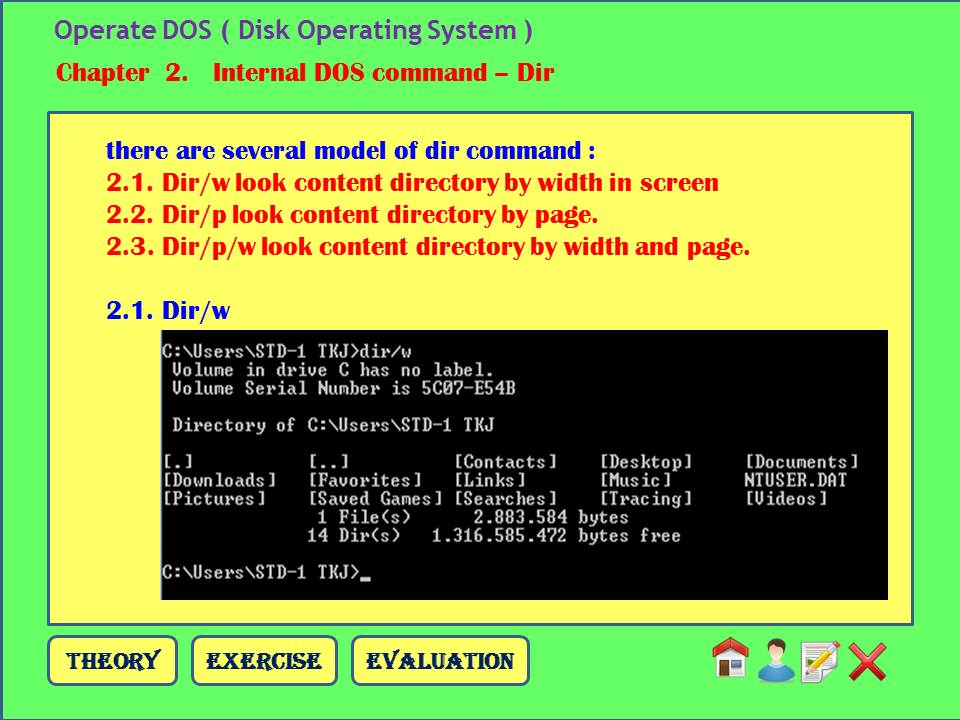Go to the EXERCISE section
Image resolution: width=960 pixels, height=720 pixels.
tap(264, 661)
